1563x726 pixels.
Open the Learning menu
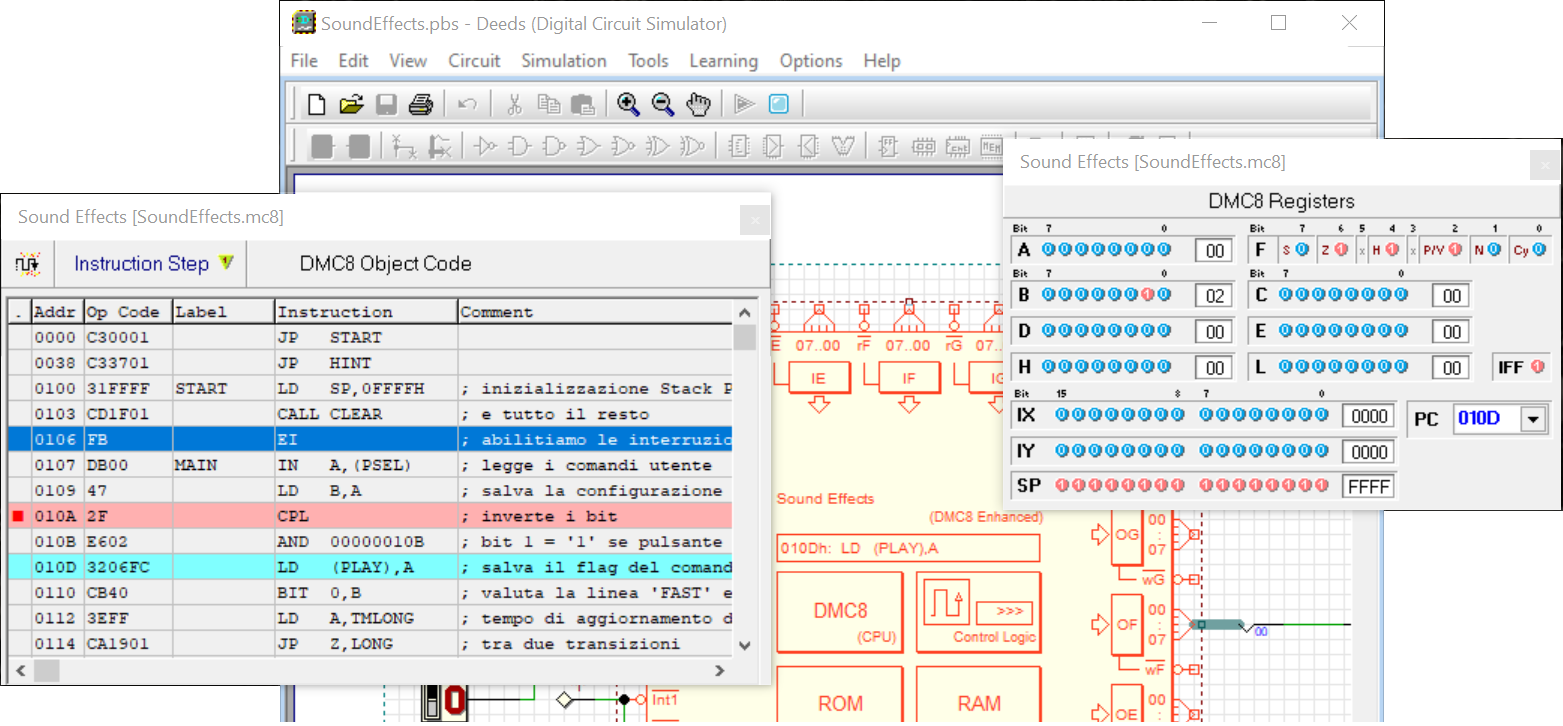pyautogui.click(x=724, y=61)
